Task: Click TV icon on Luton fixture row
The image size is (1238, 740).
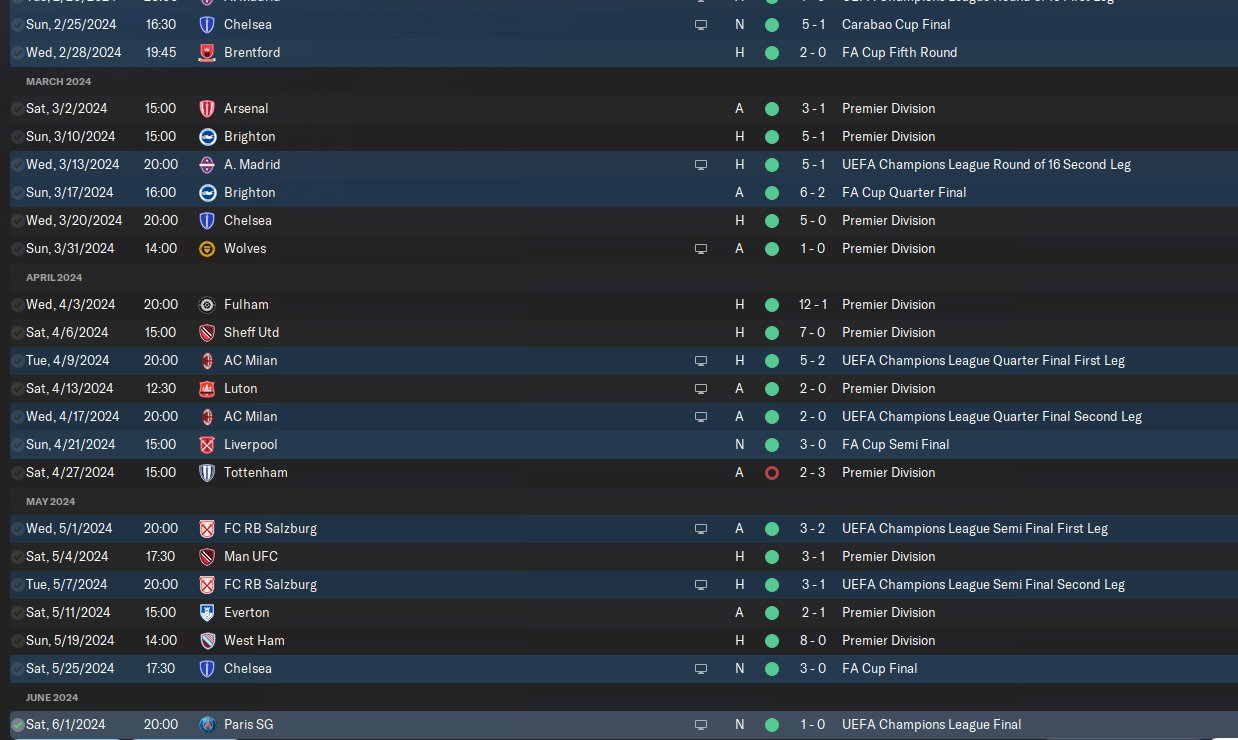Action: [701, 388]
